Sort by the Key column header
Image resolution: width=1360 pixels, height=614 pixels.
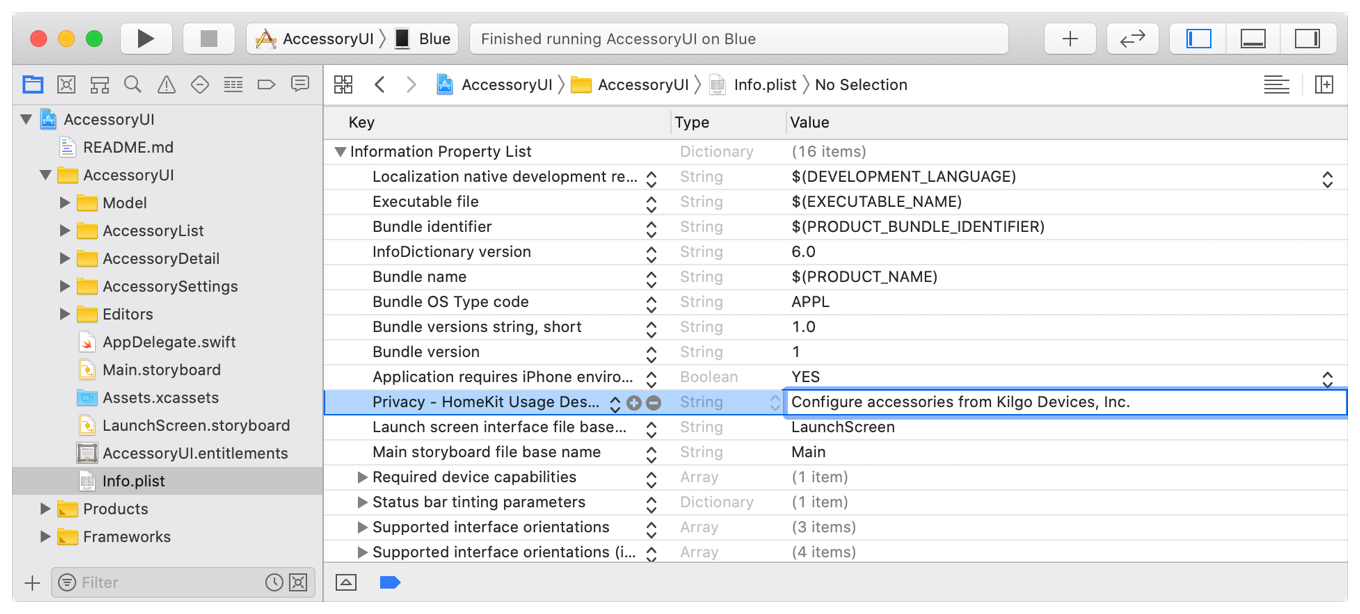pos(497,123)
